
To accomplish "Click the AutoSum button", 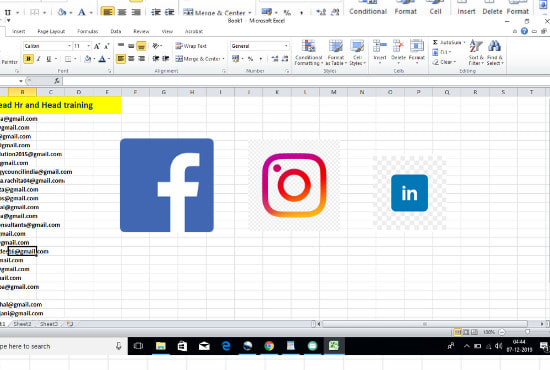I will pyautogui.click(x=449, y=42).
